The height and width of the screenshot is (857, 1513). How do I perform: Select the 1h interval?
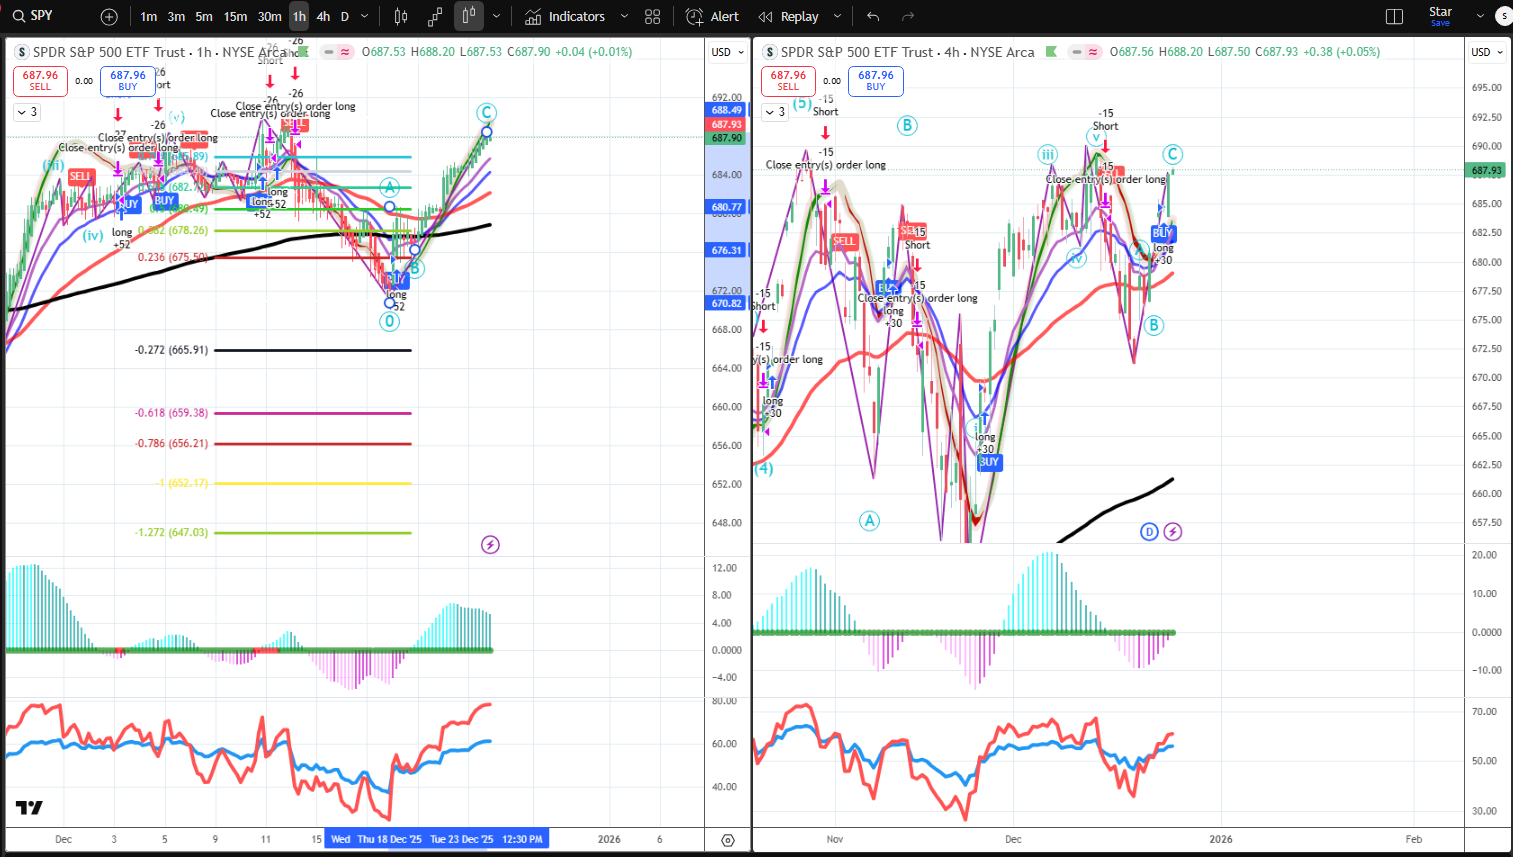[x=299, y=17]
